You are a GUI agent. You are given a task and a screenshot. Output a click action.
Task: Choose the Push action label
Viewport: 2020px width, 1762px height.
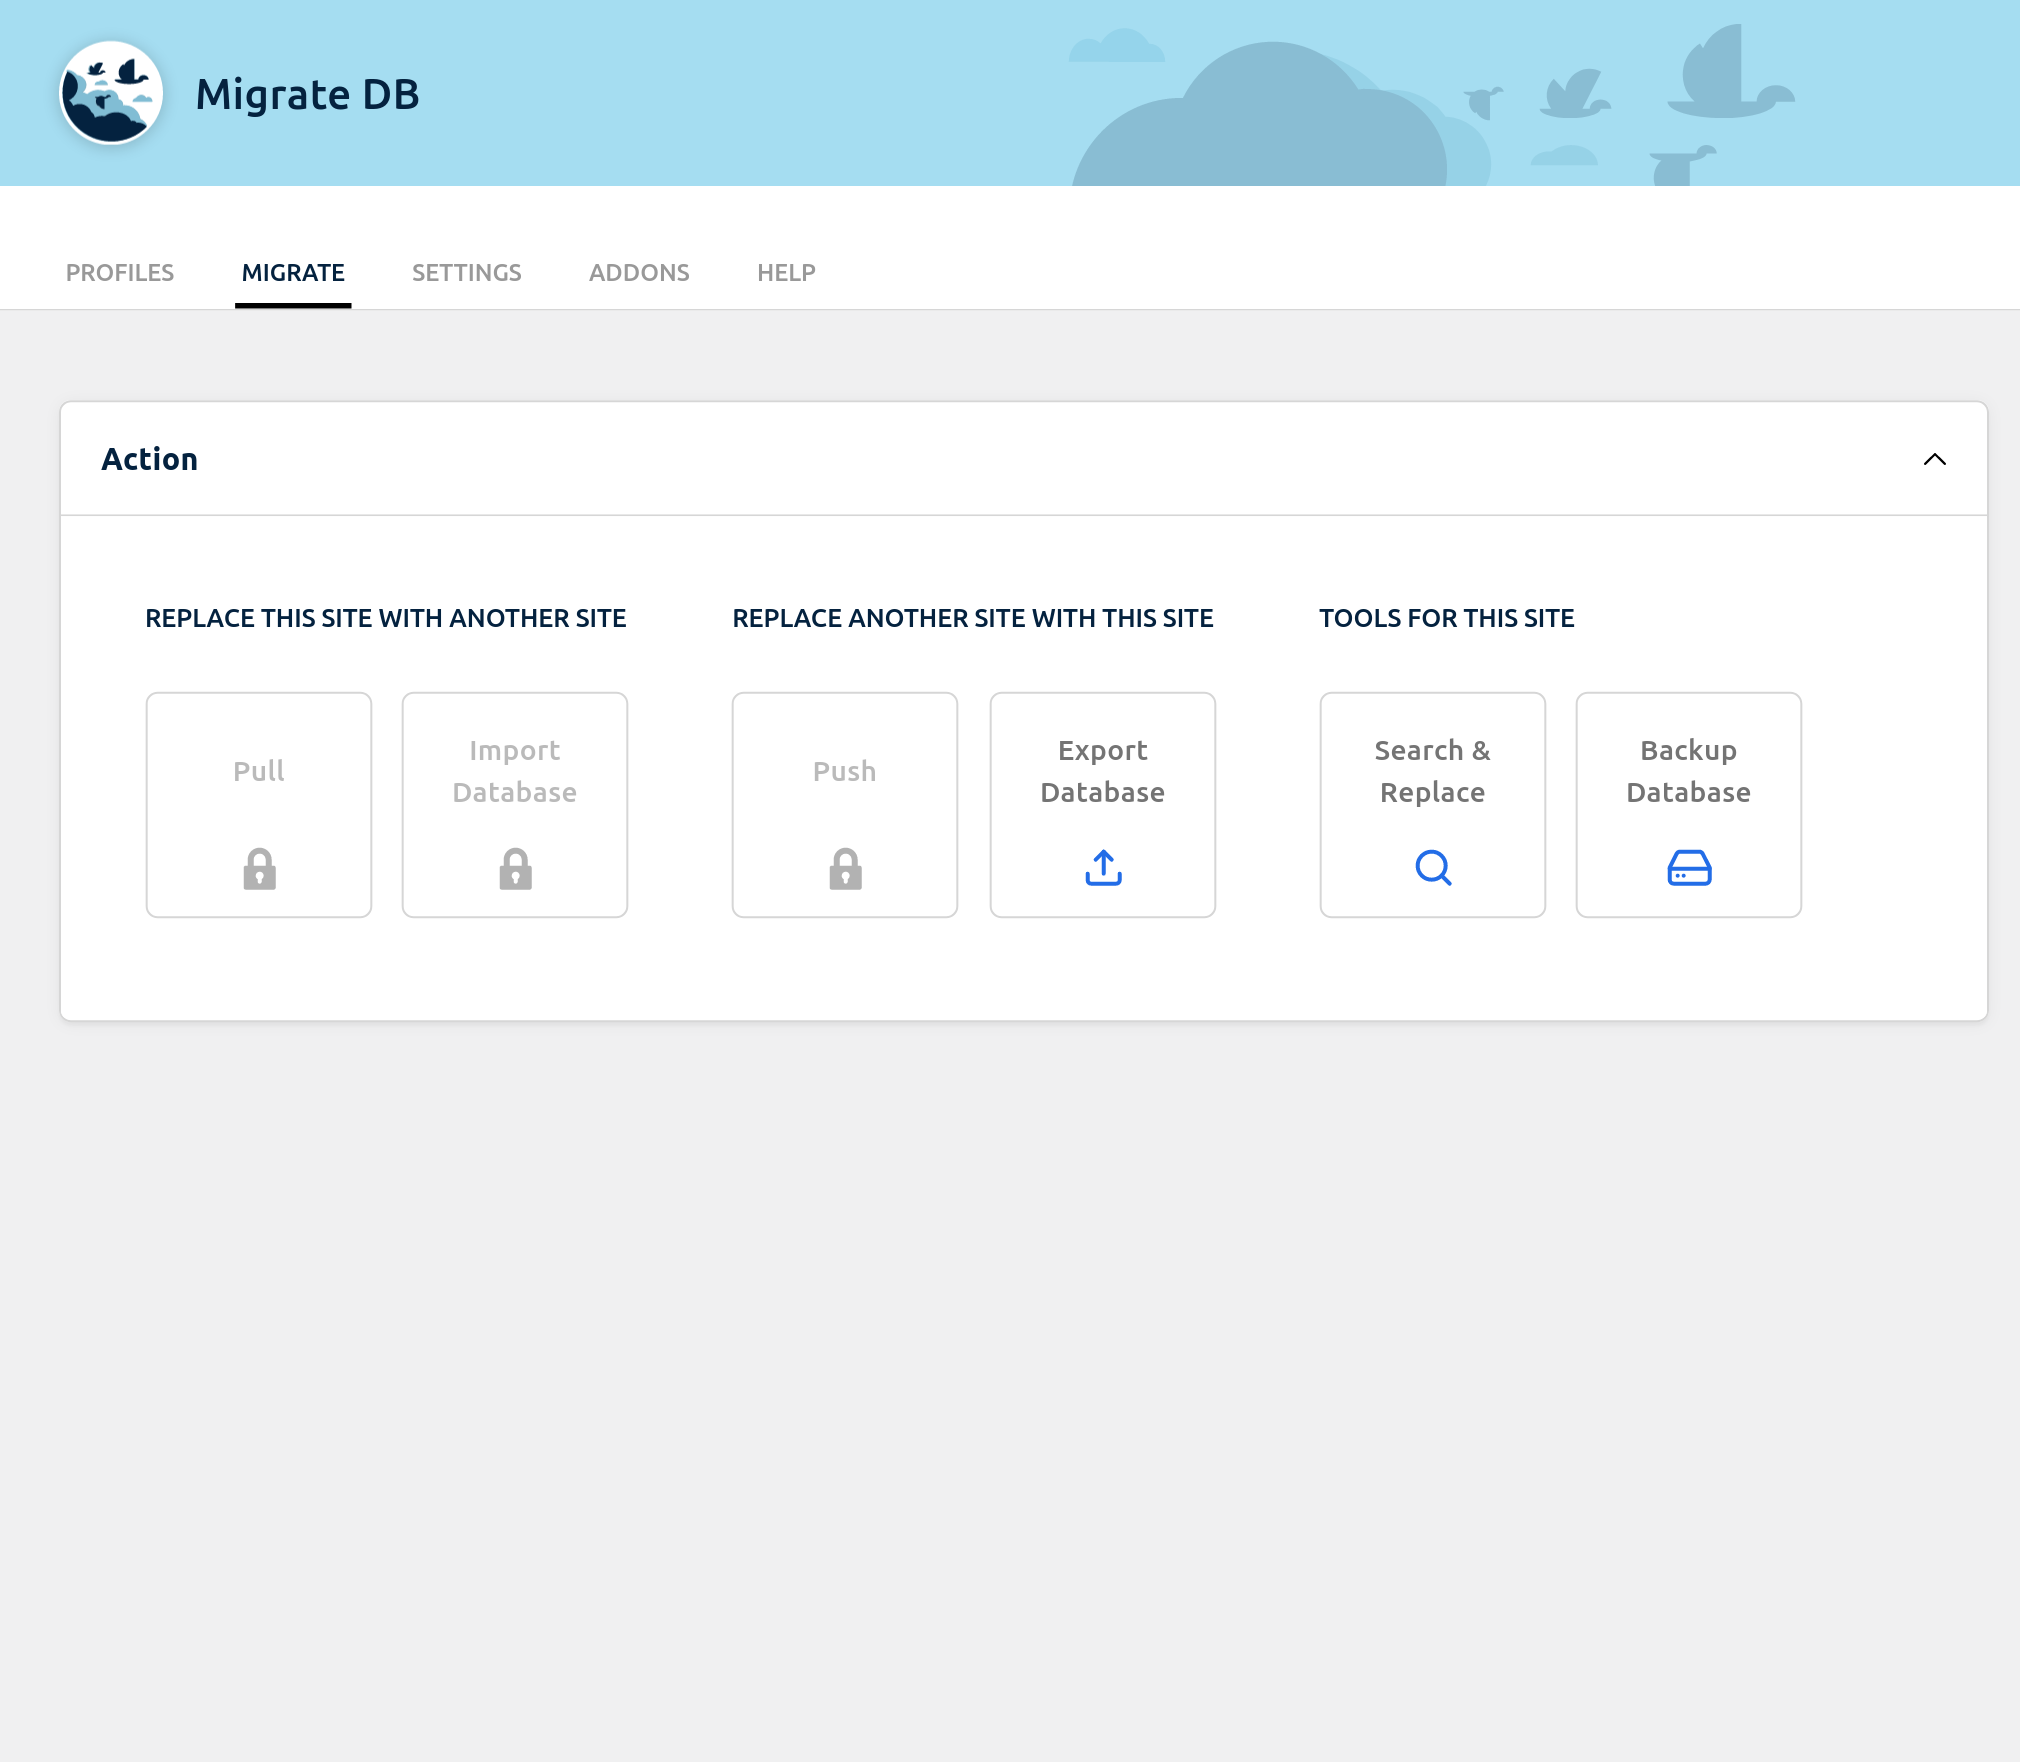(x=845, y=771)
